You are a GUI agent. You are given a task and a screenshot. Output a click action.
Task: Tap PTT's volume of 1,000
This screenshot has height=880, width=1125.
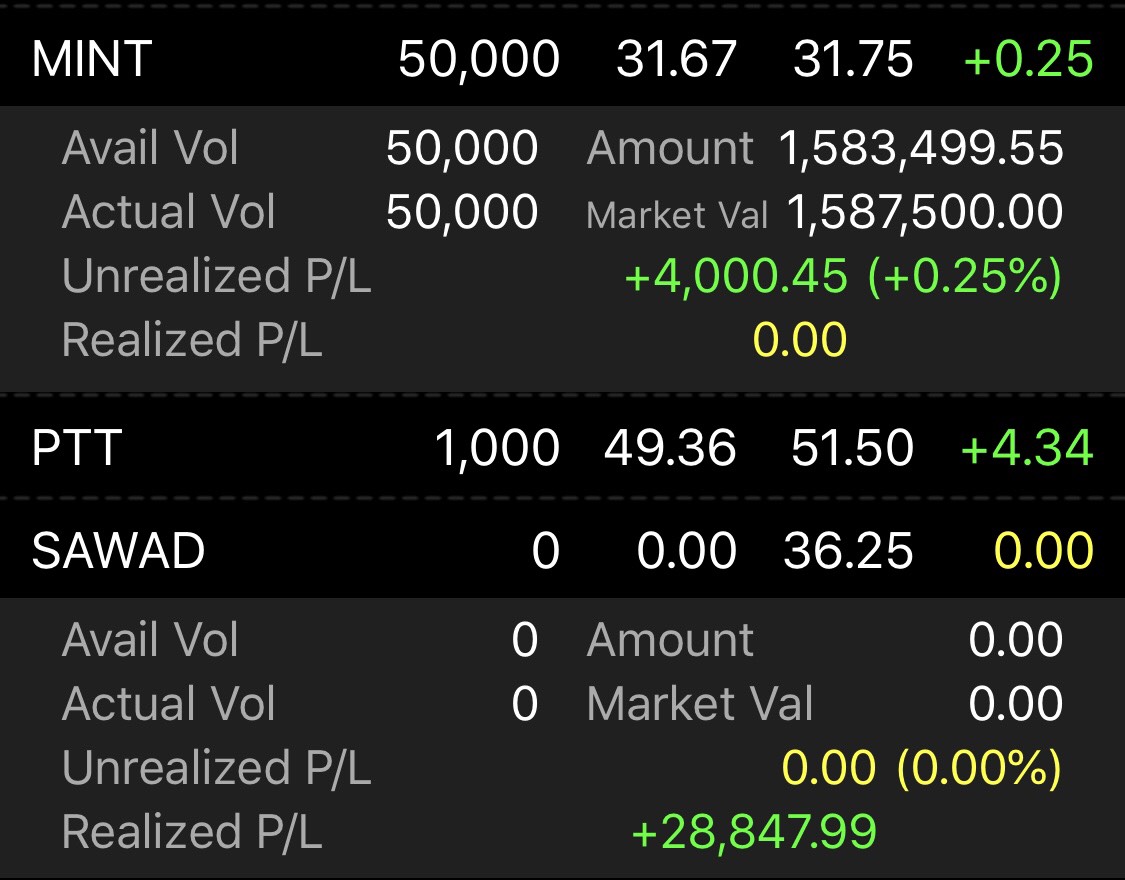tap(497, 448)
